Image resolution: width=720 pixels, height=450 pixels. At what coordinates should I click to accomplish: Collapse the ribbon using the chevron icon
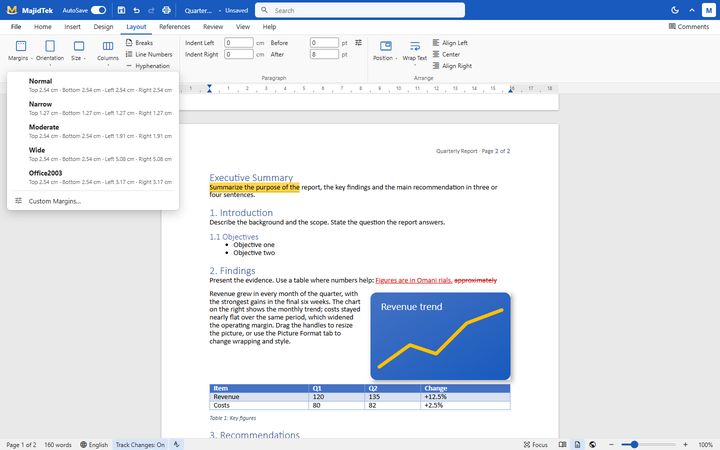[x=692, y=10]
